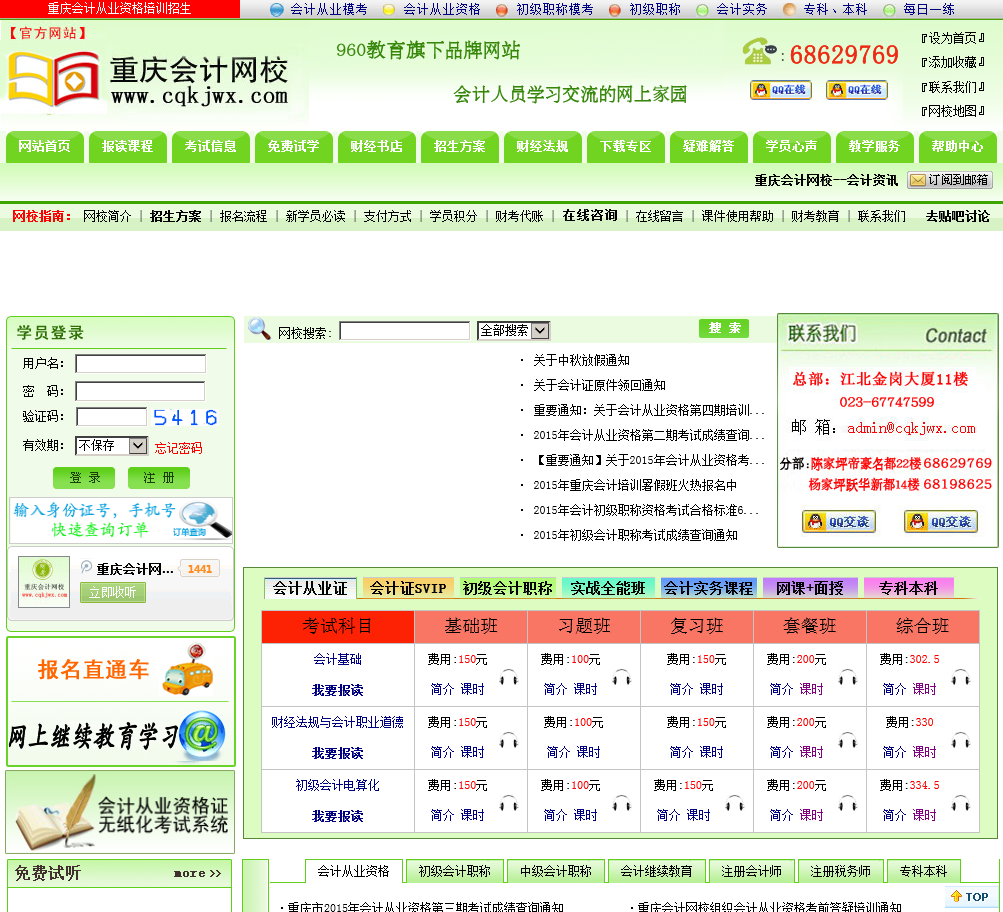Click the right QQ交谈 button in contact box
The width and height of the screenshot is (1003, 912).
(940, 521)
